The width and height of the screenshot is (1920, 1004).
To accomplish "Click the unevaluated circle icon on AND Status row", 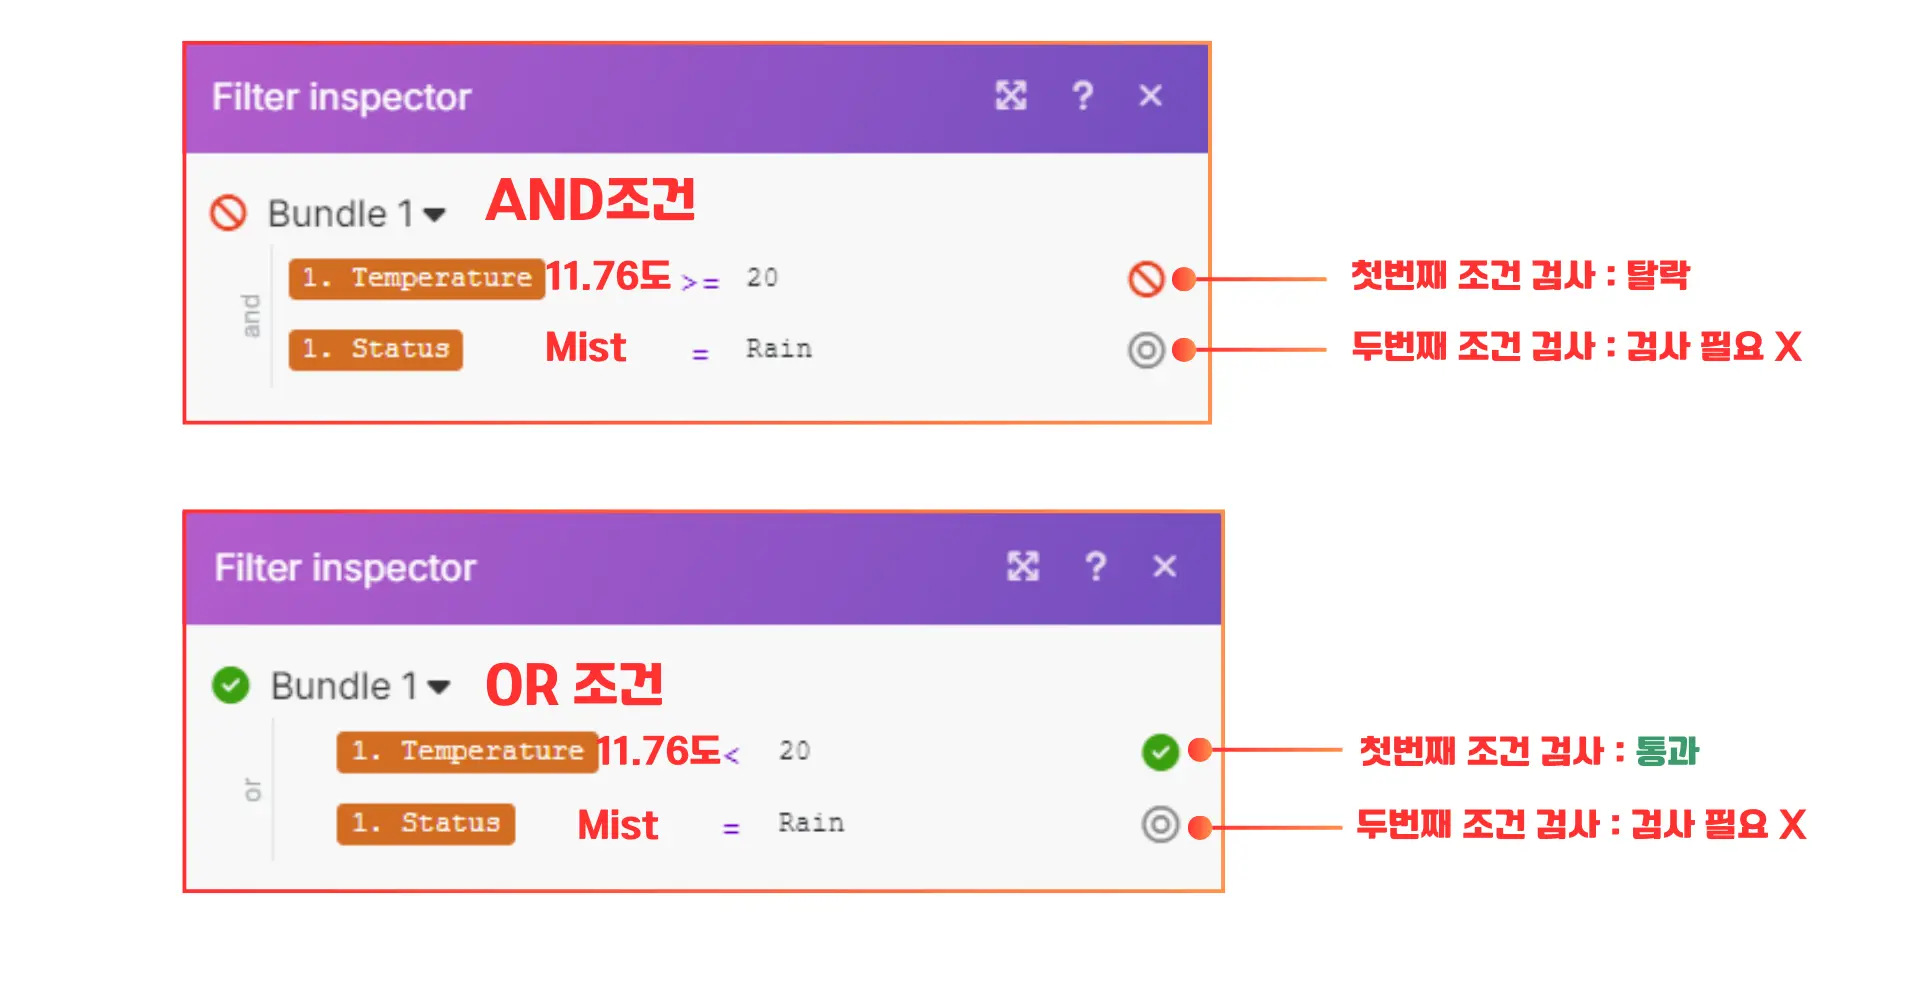I will point(1146,350).
